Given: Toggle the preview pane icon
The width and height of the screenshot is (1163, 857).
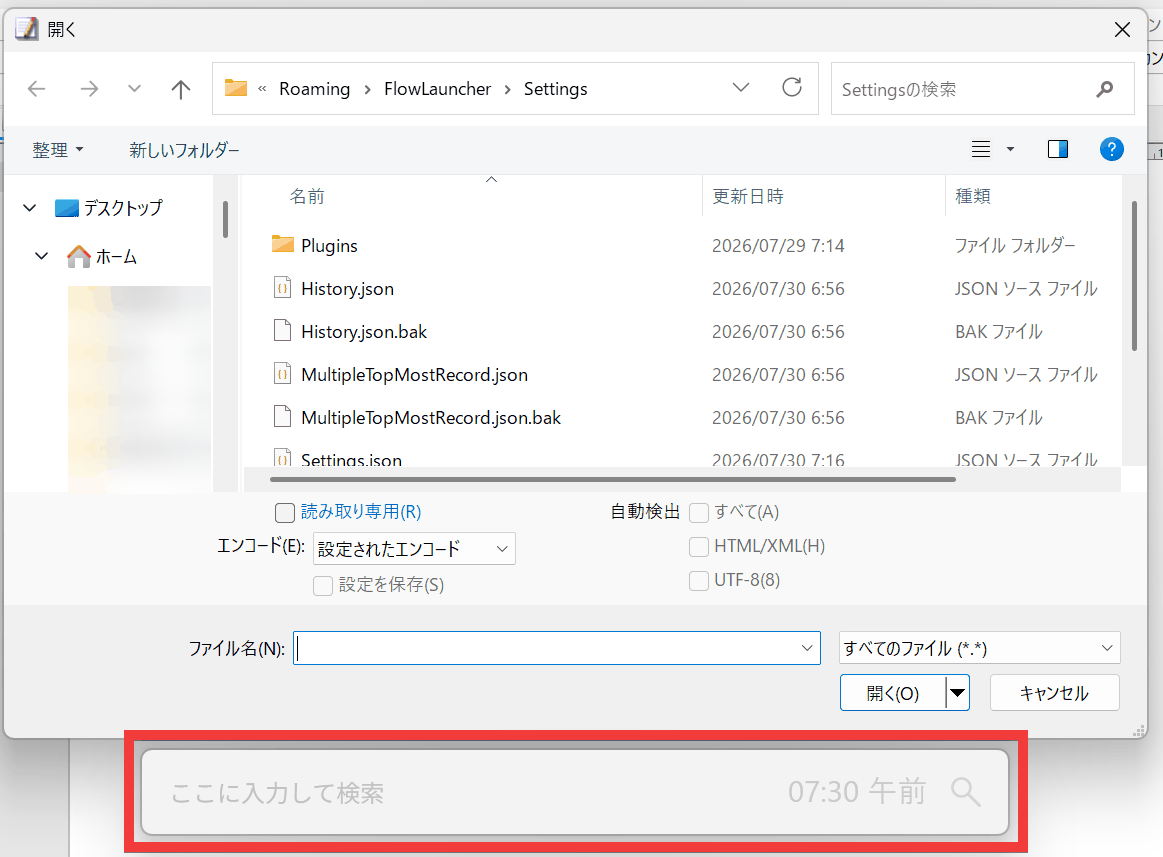Looking at the screenshot, I should (1058, 149).
